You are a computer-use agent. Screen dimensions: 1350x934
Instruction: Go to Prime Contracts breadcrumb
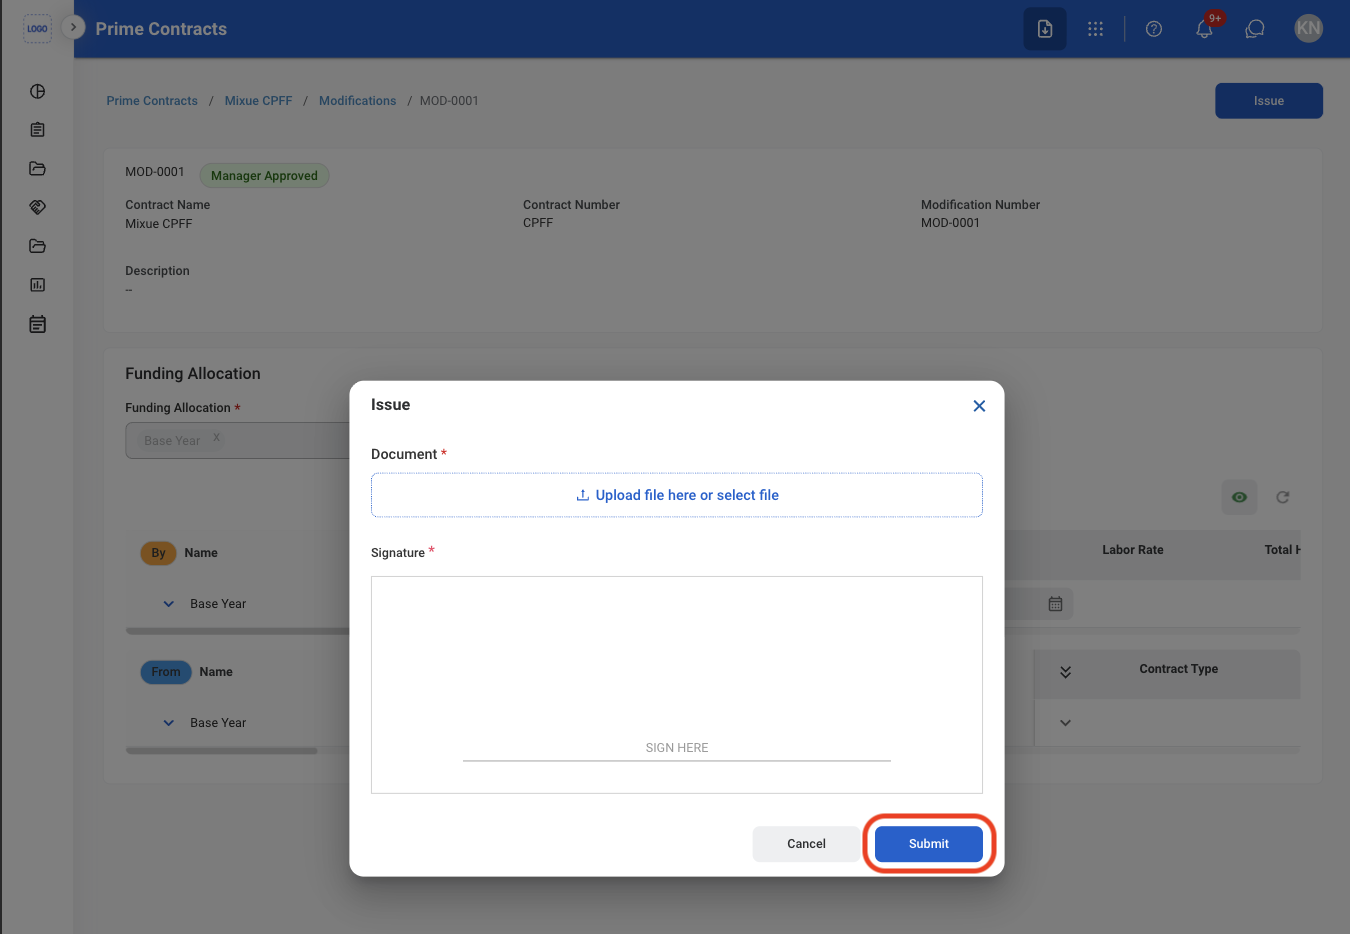(x=152, y=101)
